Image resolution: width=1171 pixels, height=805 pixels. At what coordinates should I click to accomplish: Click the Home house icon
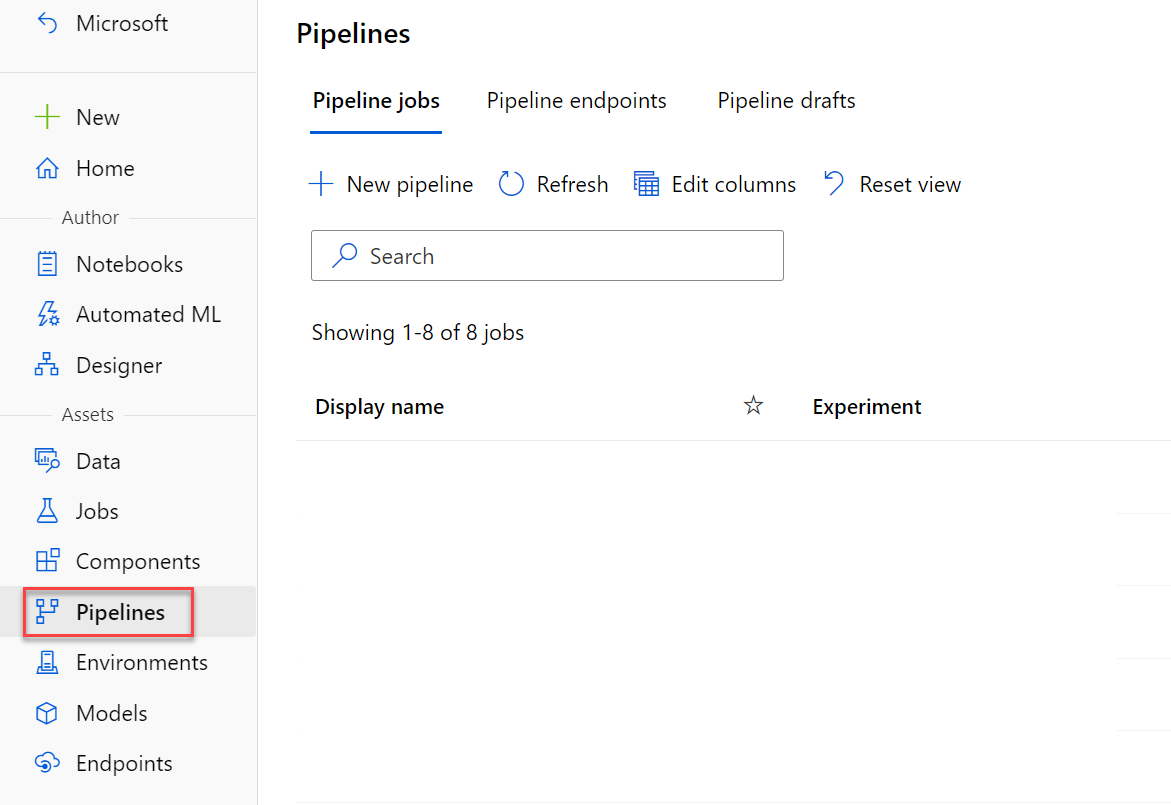click(x=47, y=168)
